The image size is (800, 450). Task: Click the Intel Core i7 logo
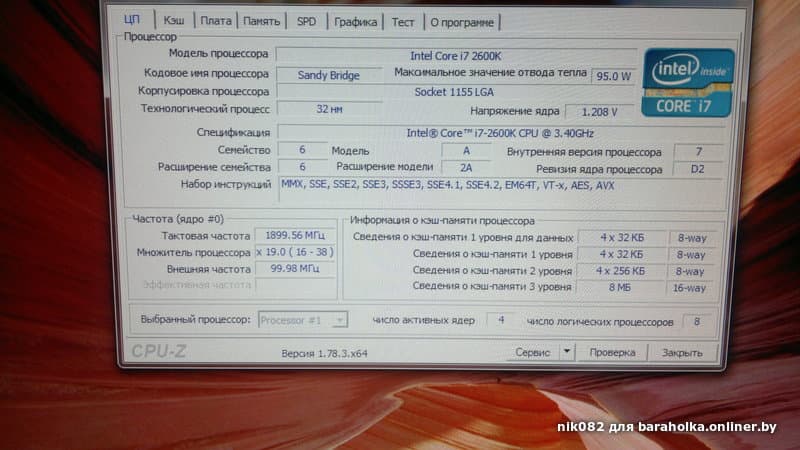[688, 83]
